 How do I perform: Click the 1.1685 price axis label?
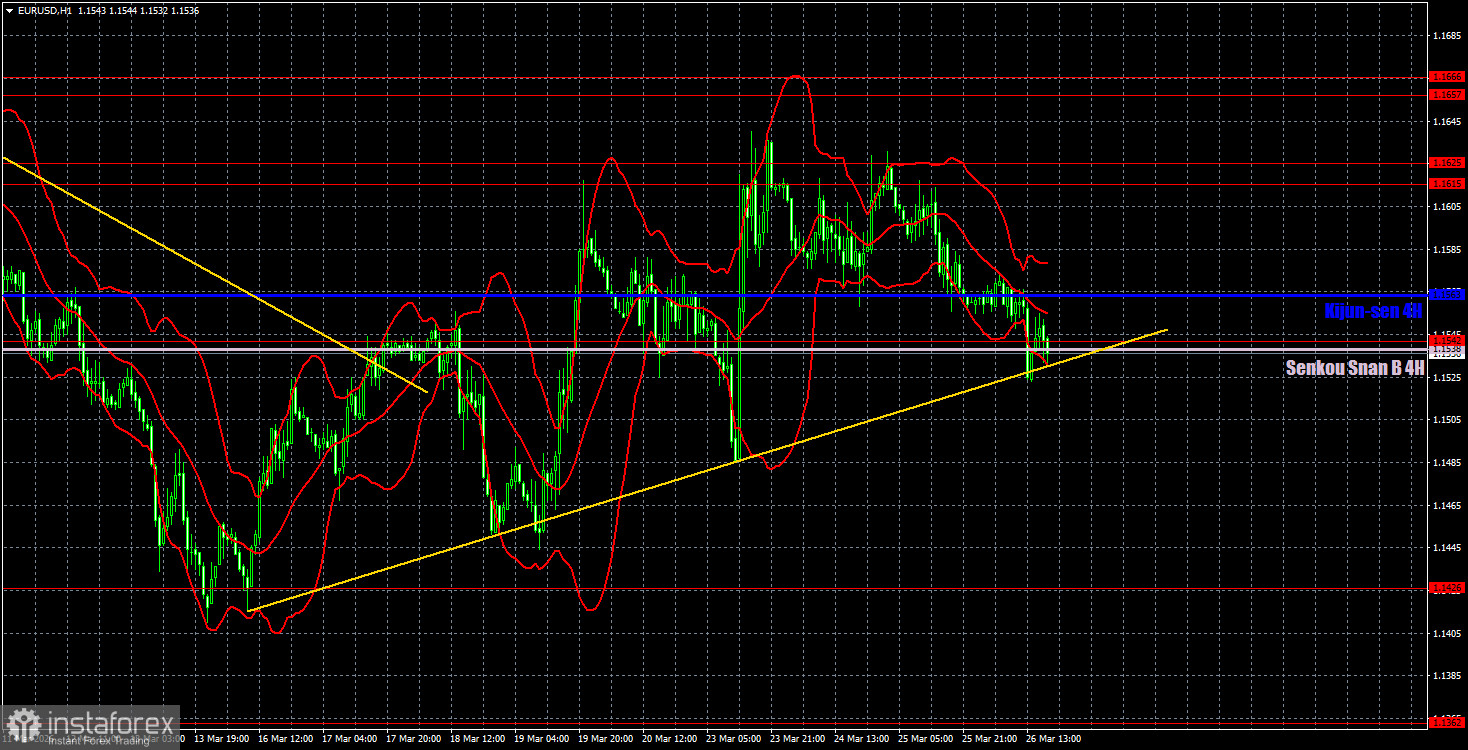click(1446, 36)
